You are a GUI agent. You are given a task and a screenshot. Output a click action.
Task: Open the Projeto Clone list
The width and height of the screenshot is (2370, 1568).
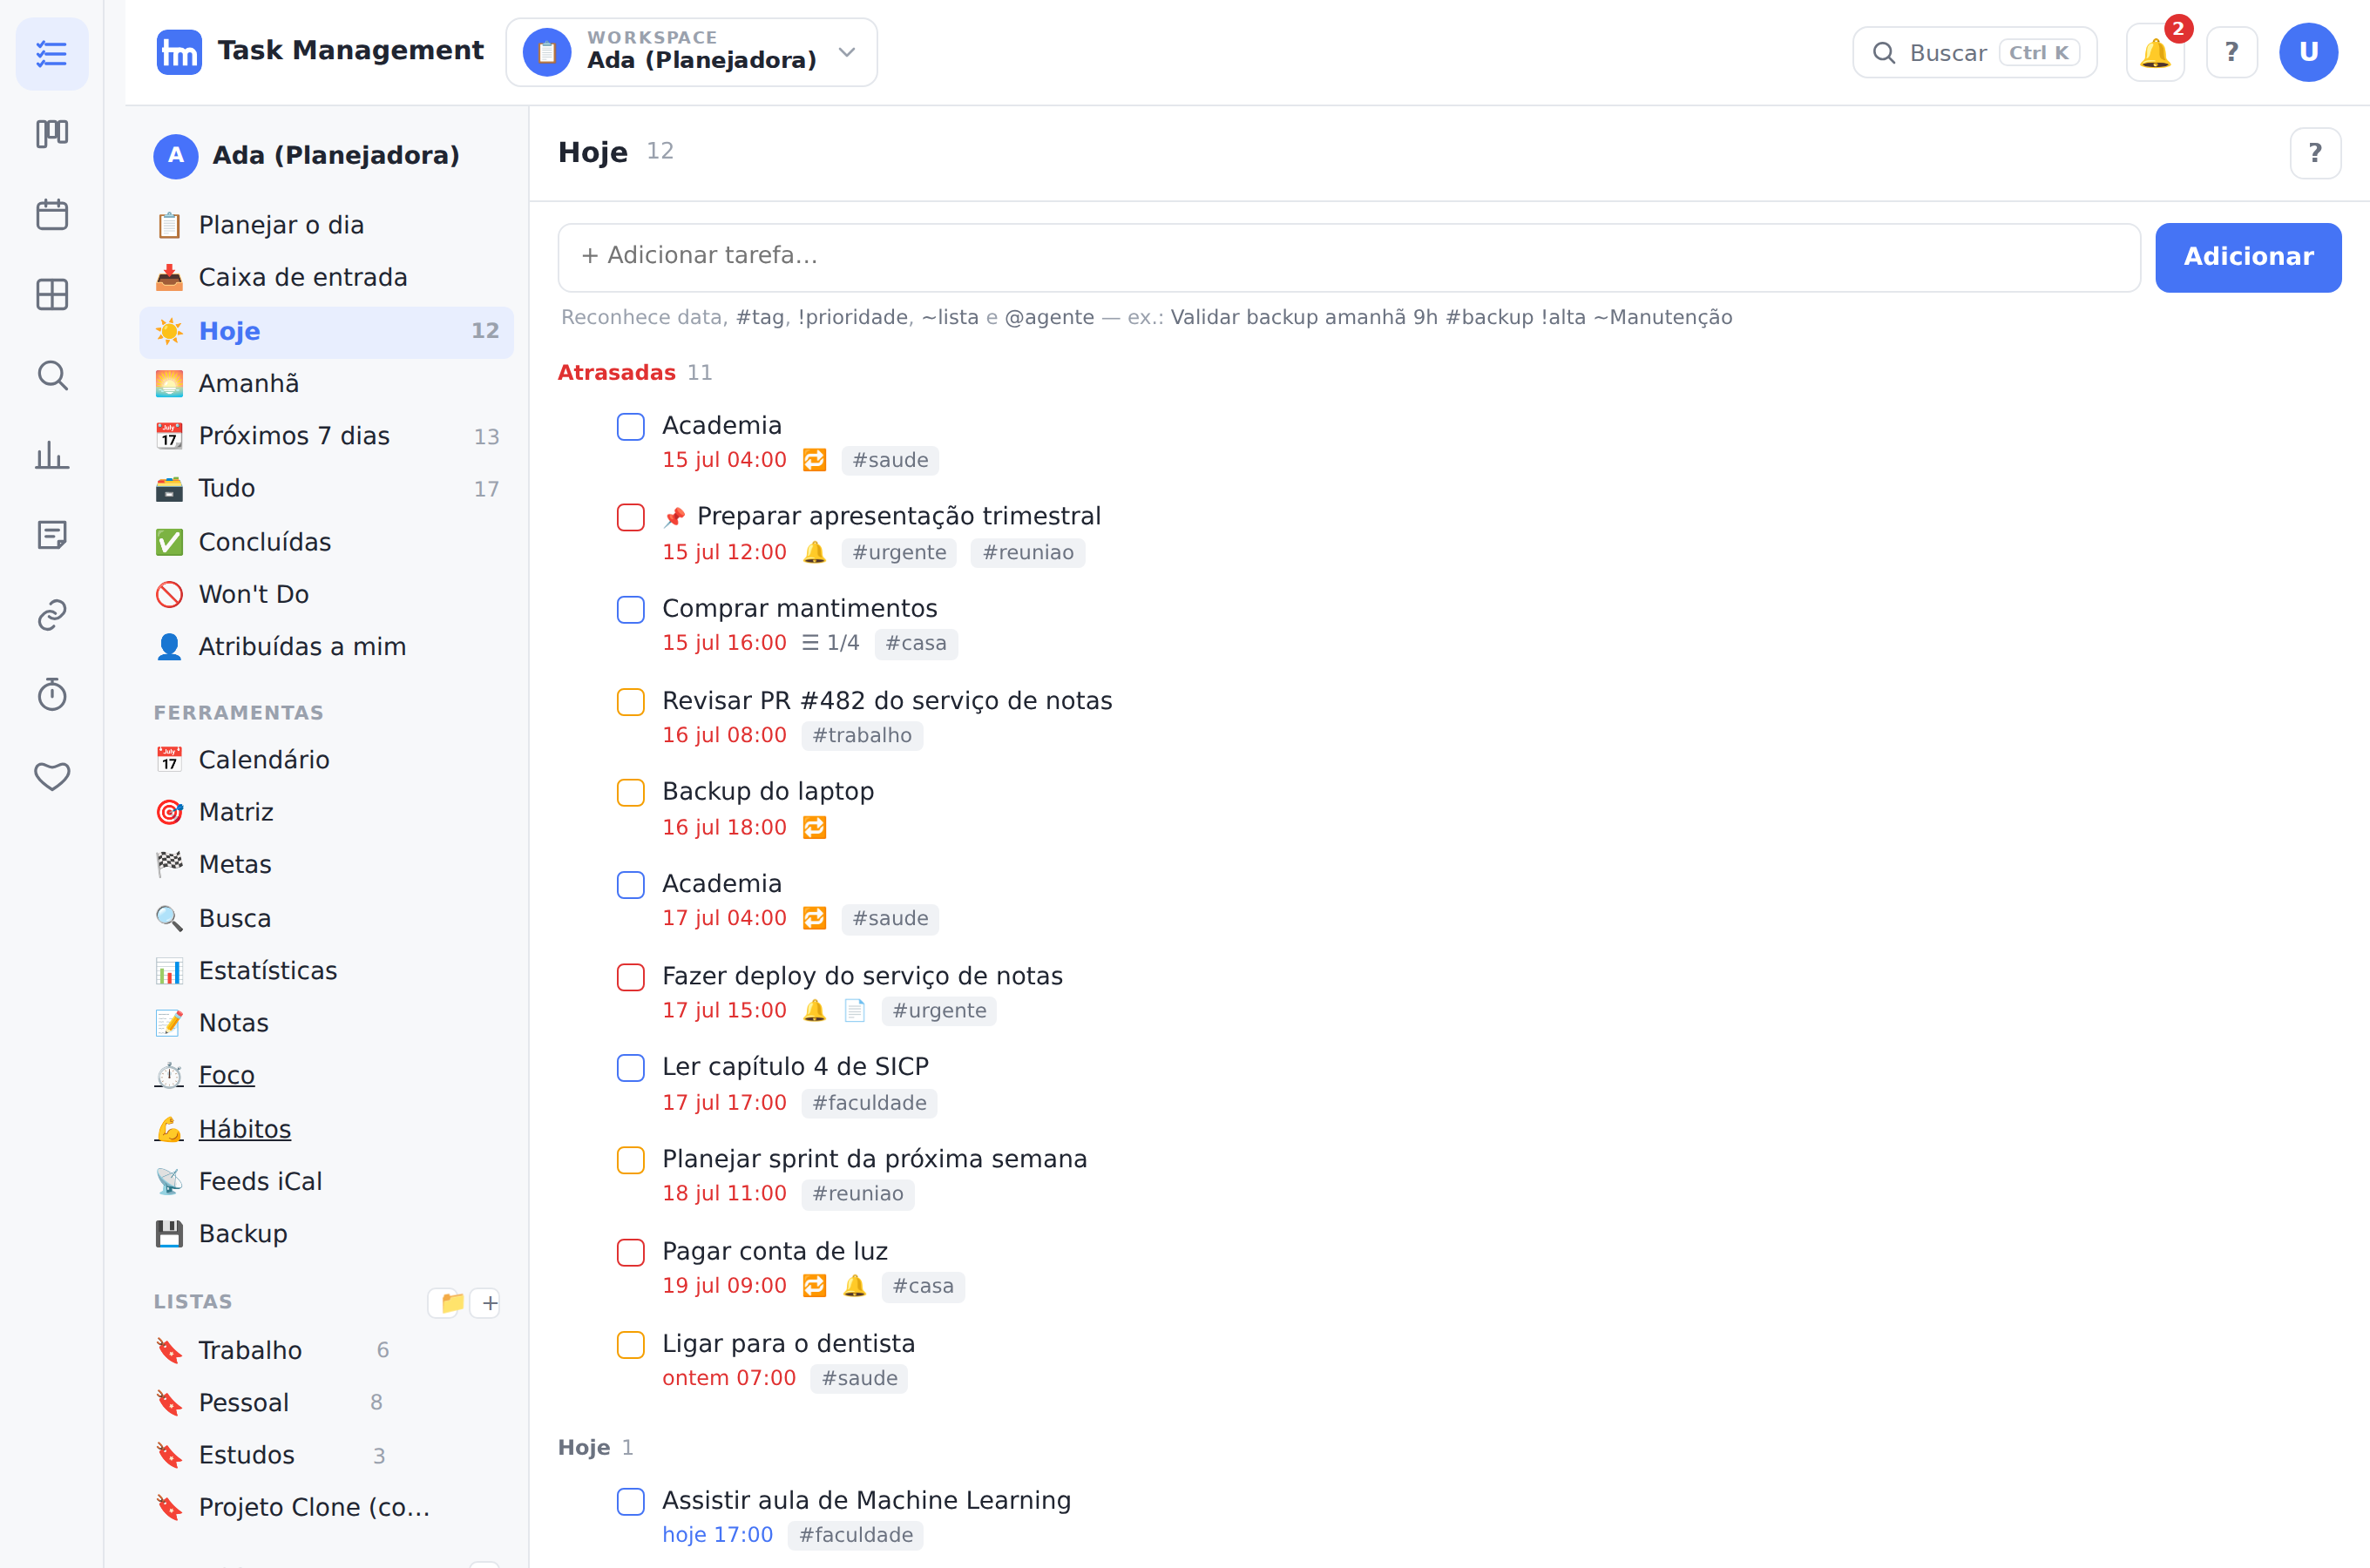(326, 1508)
